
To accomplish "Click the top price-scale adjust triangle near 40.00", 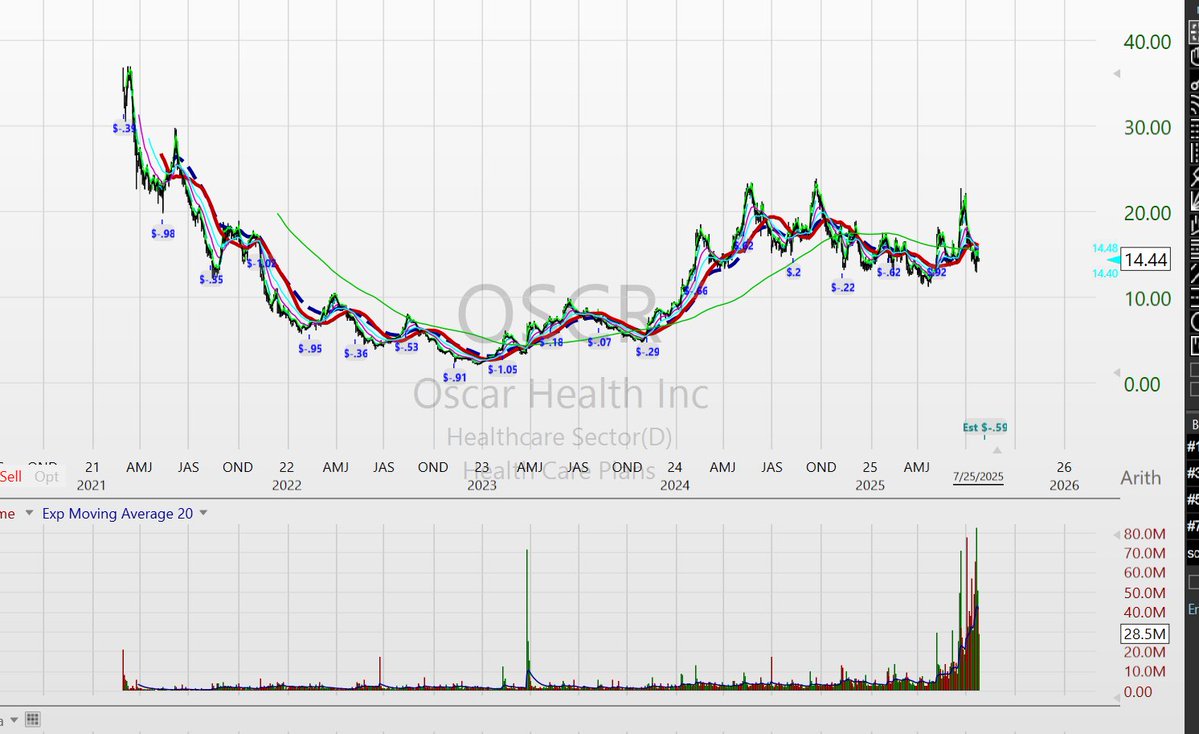I will 1116,73.
